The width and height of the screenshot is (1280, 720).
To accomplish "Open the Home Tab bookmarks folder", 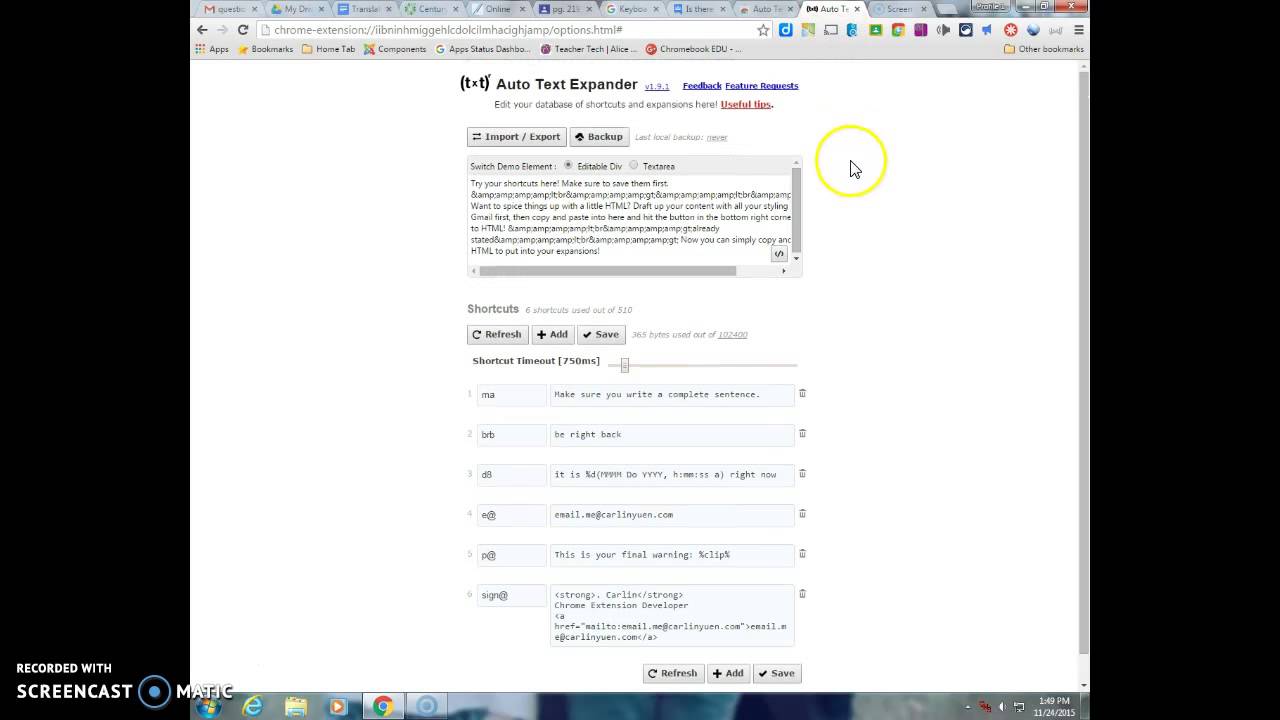I will 328,49.
